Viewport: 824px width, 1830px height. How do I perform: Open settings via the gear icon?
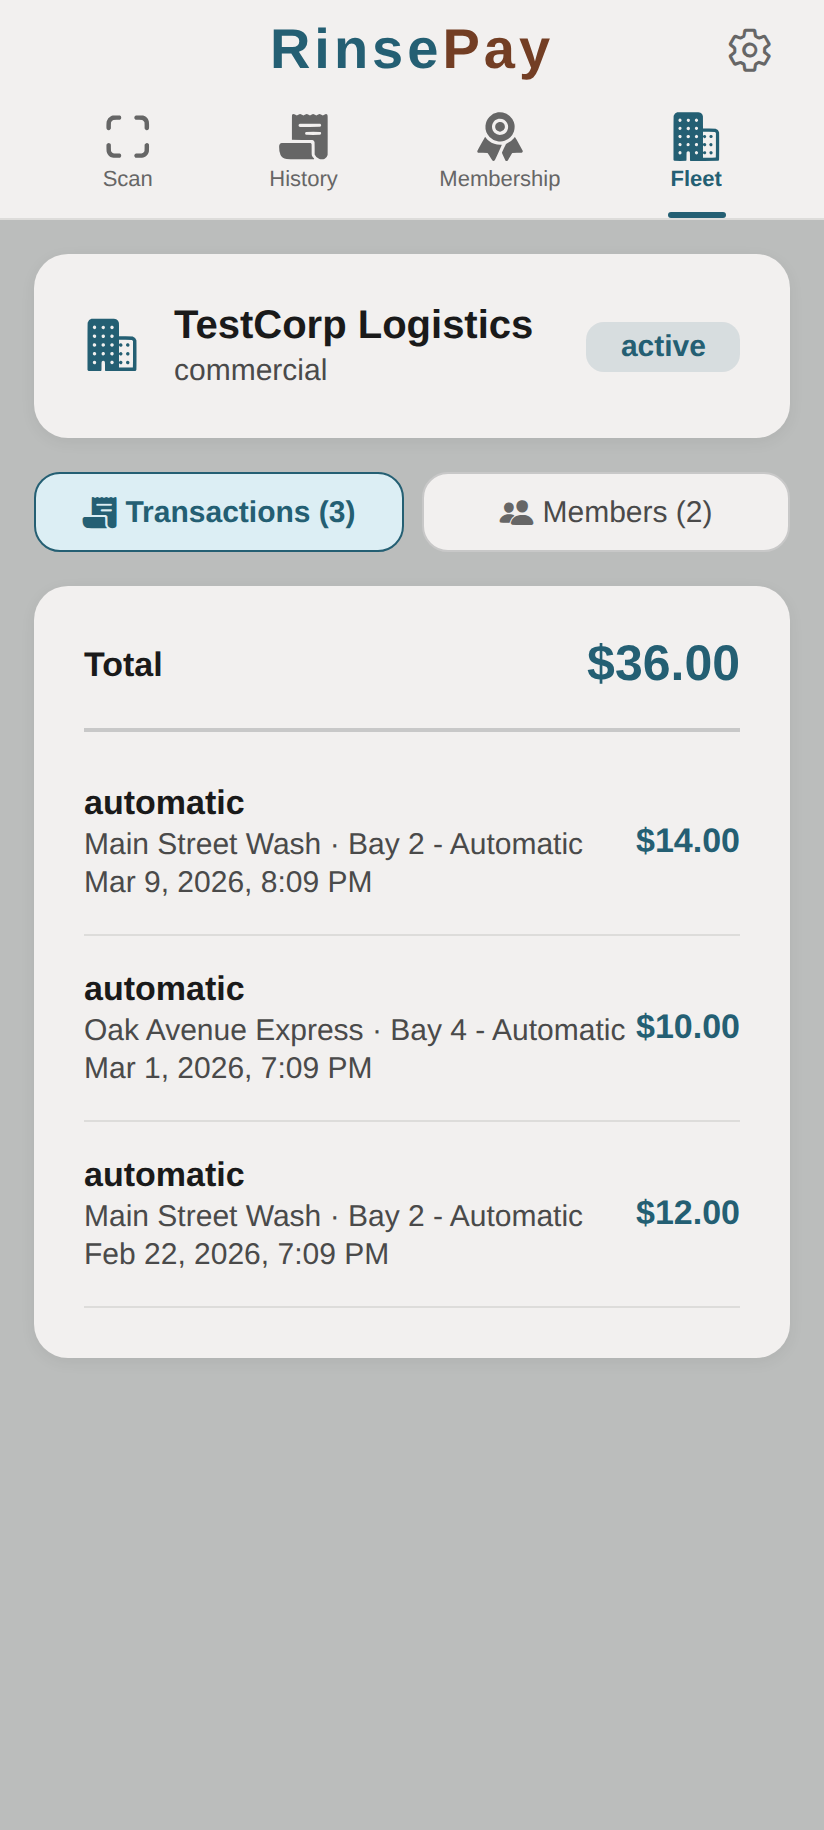(749, 50)
